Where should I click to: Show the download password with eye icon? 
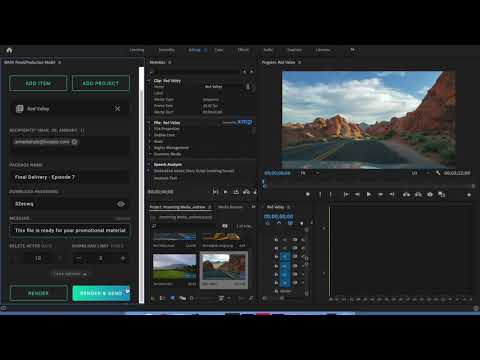tap(121, 204)
